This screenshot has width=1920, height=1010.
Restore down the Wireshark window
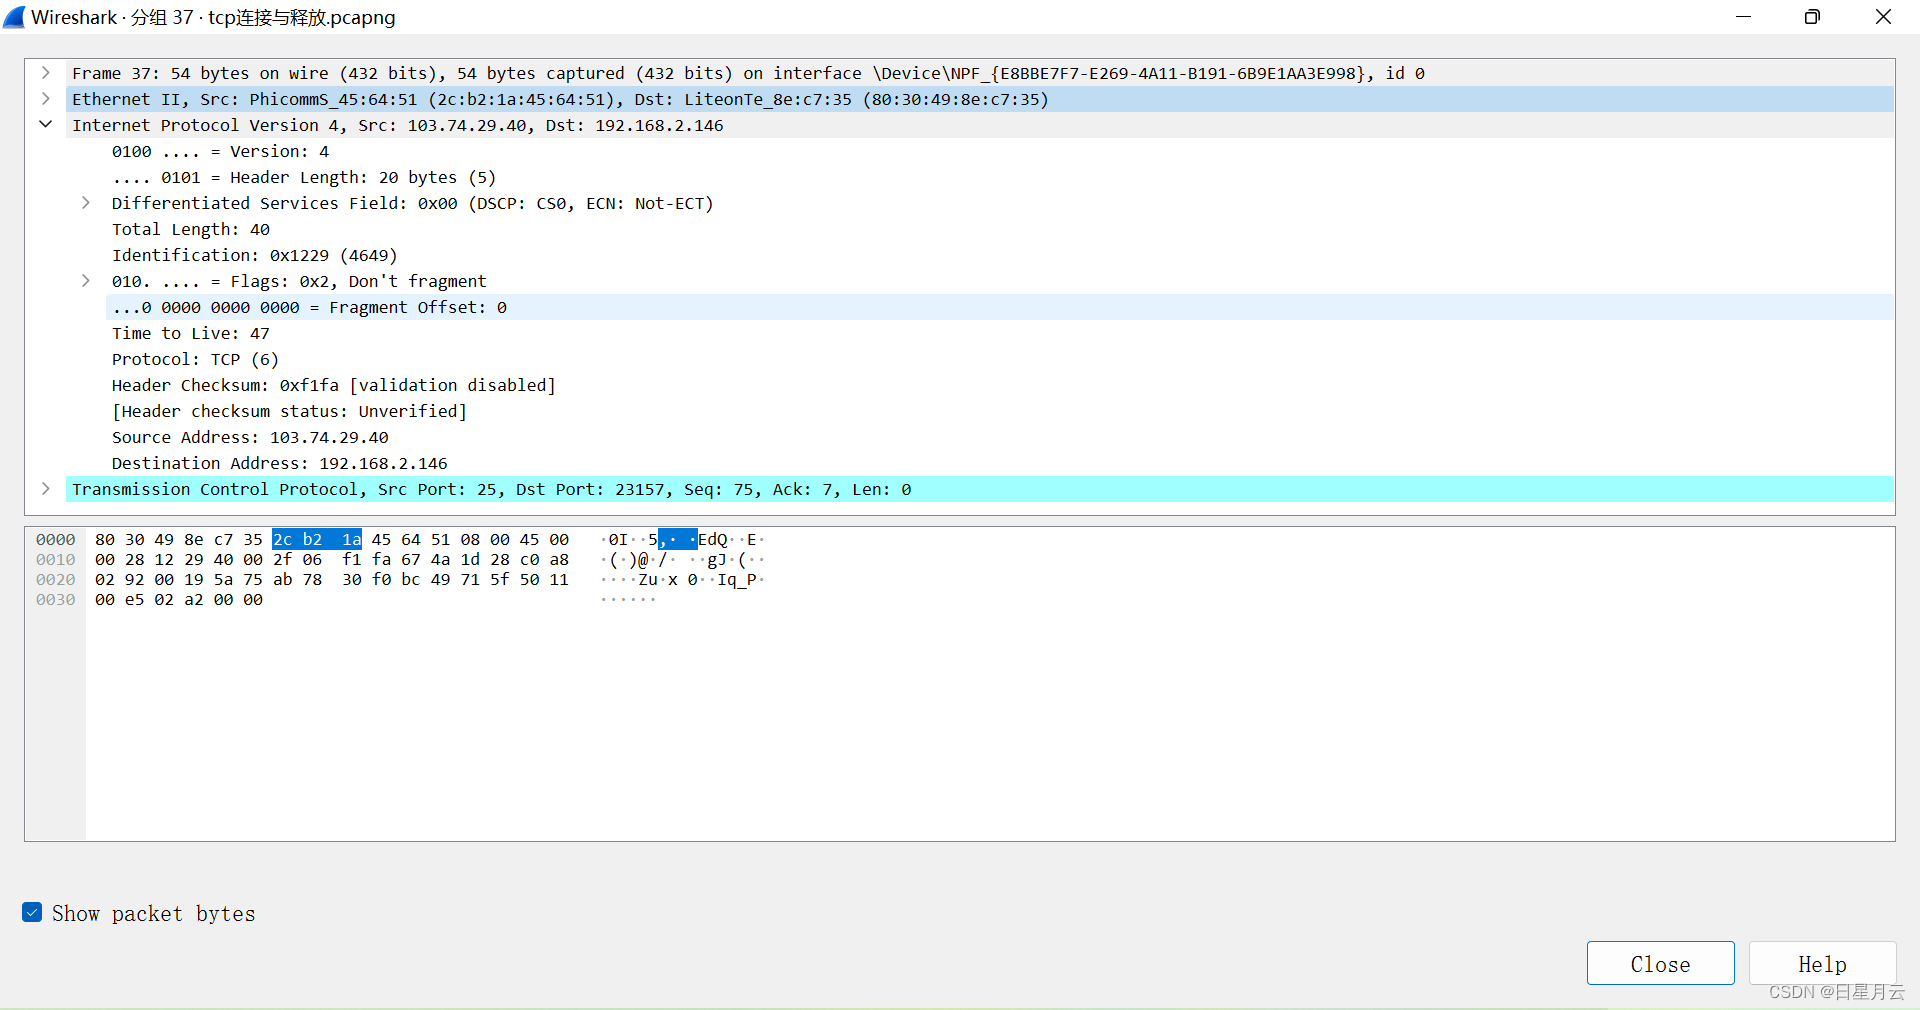[x=1812, y=17]
